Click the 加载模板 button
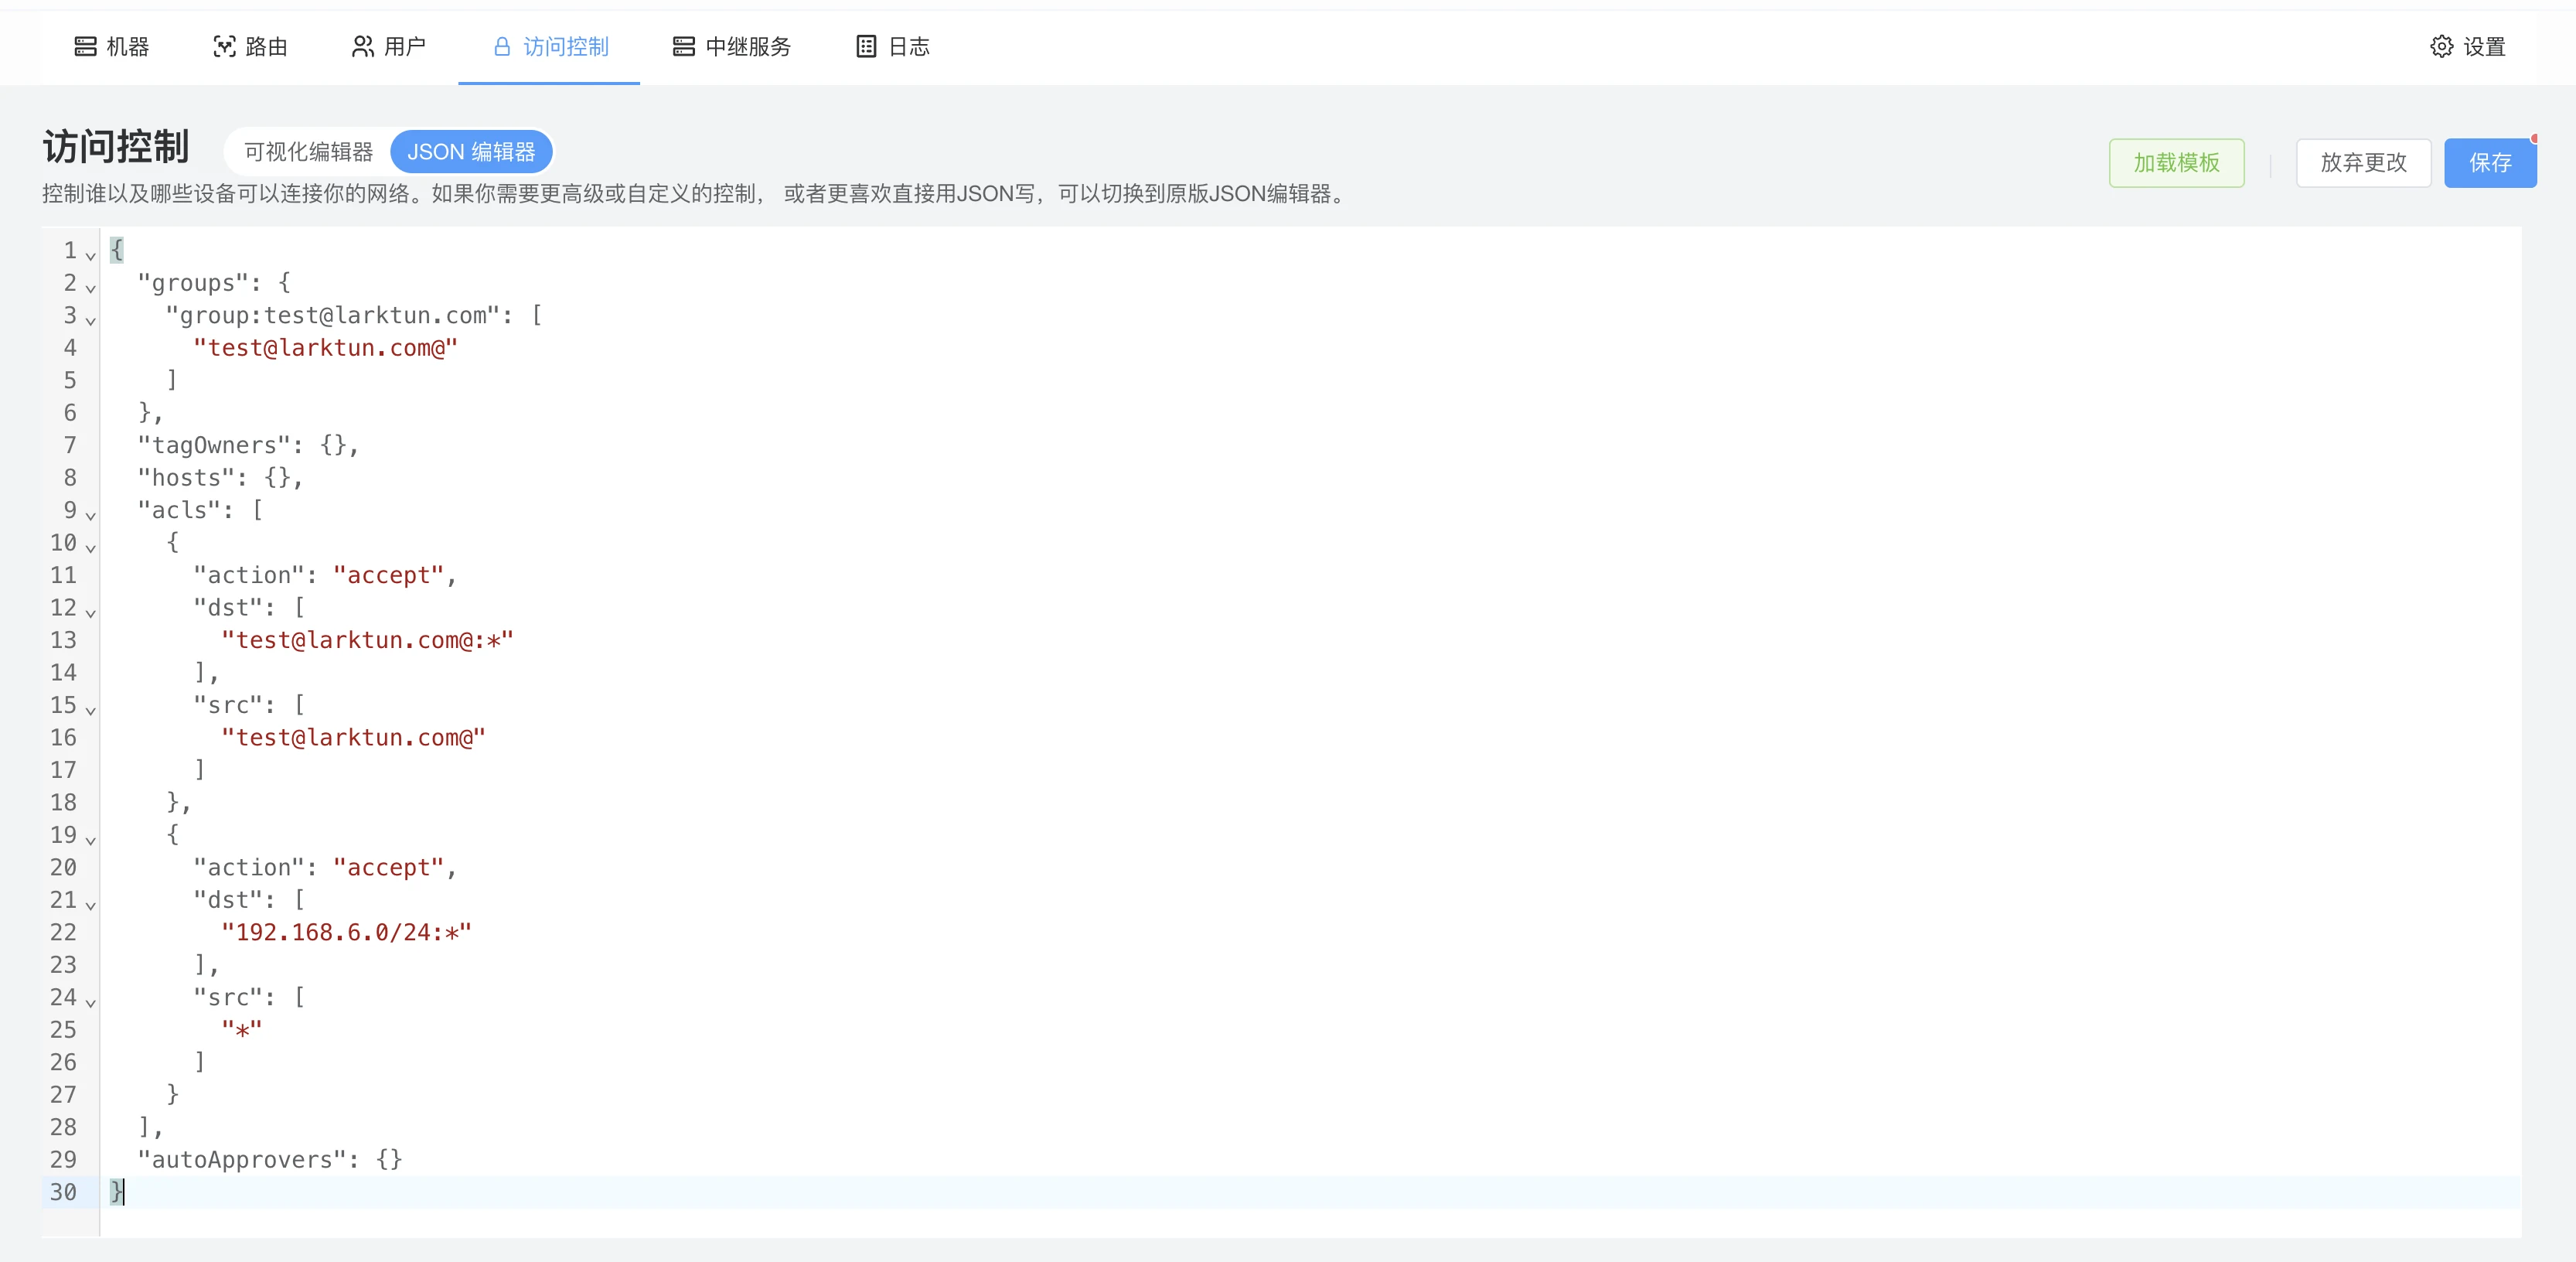 (x=2176, y=163)
